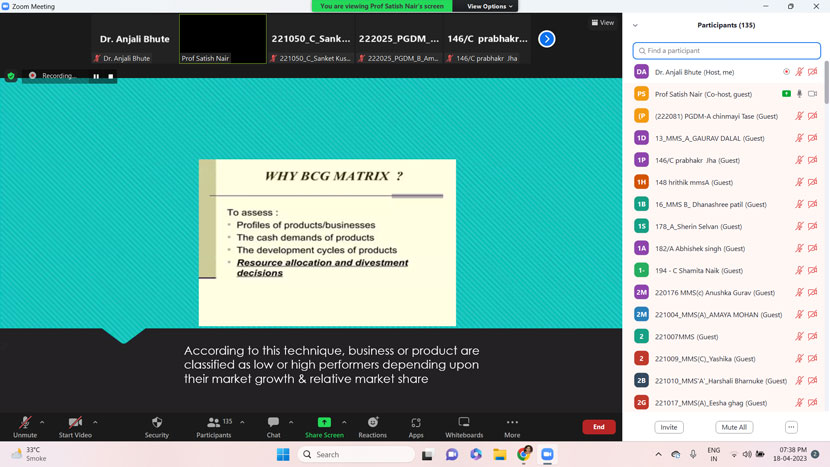This screenshot has width=830, height=467.
Task: Show next participant thumbnails with arrow
Action: (x=546, y=39)
